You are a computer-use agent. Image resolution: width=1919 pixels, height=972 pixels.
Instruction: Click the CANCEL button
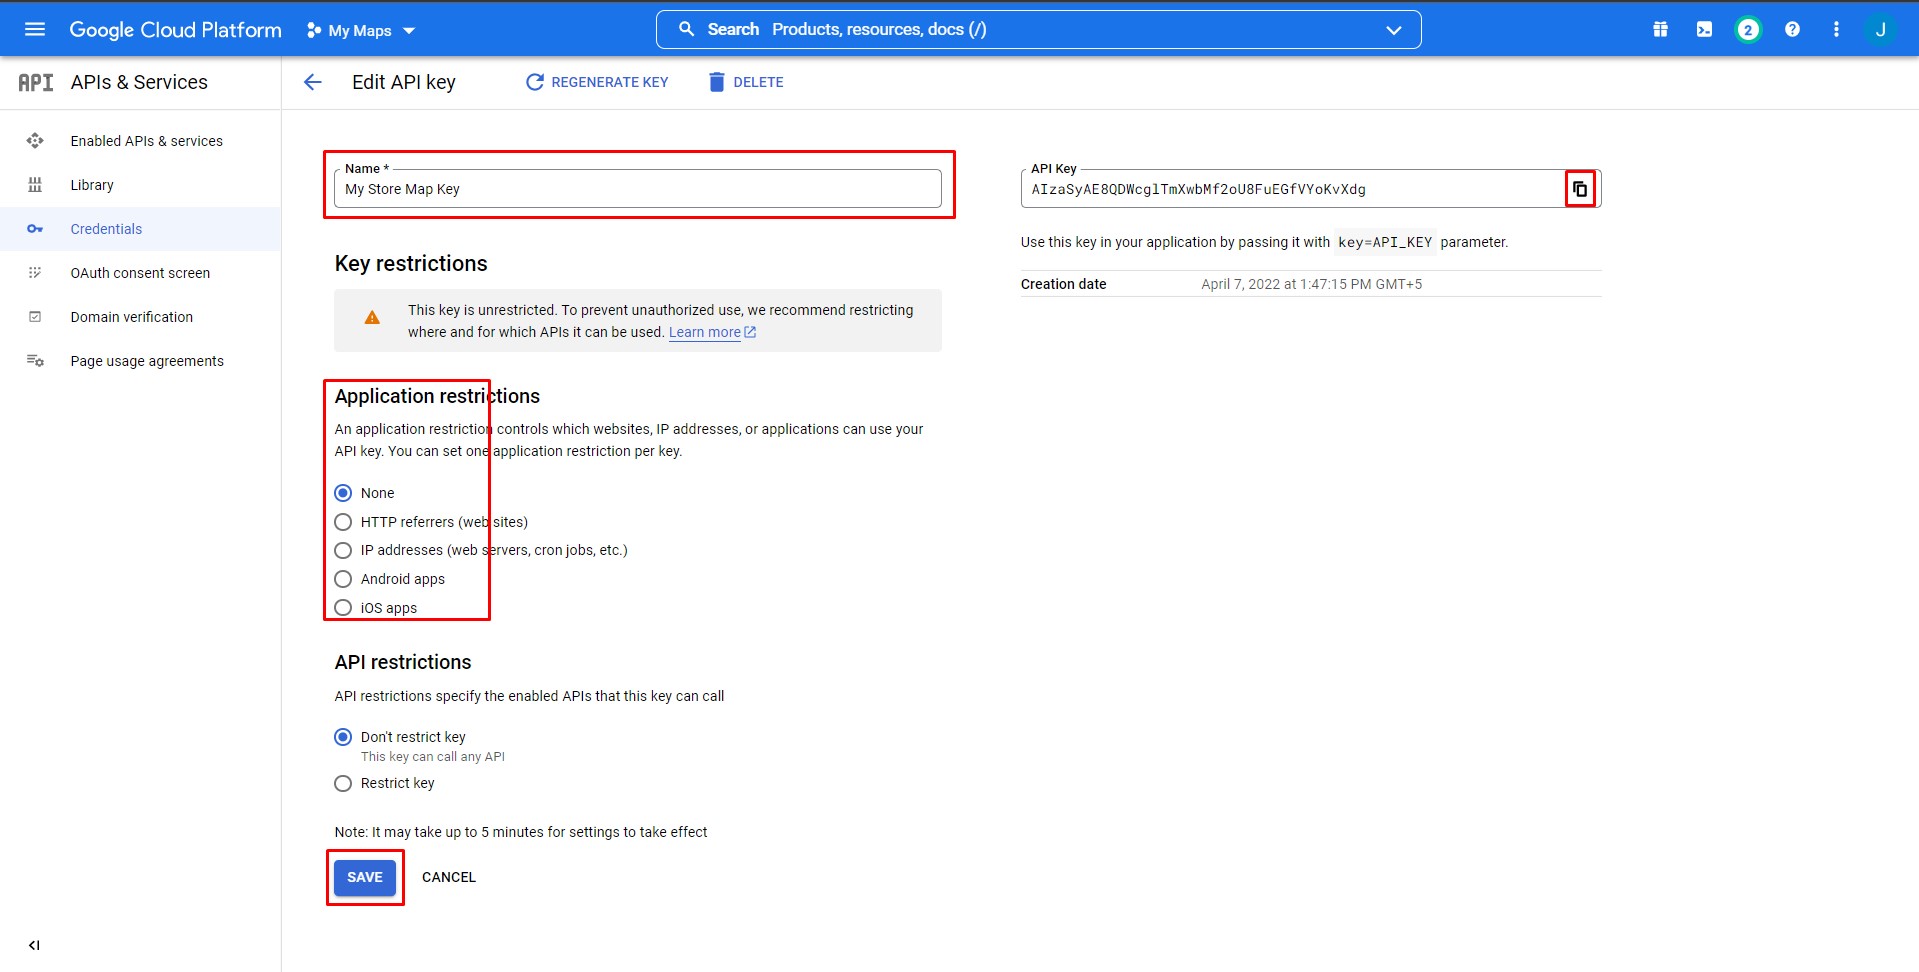pos(449,877)
